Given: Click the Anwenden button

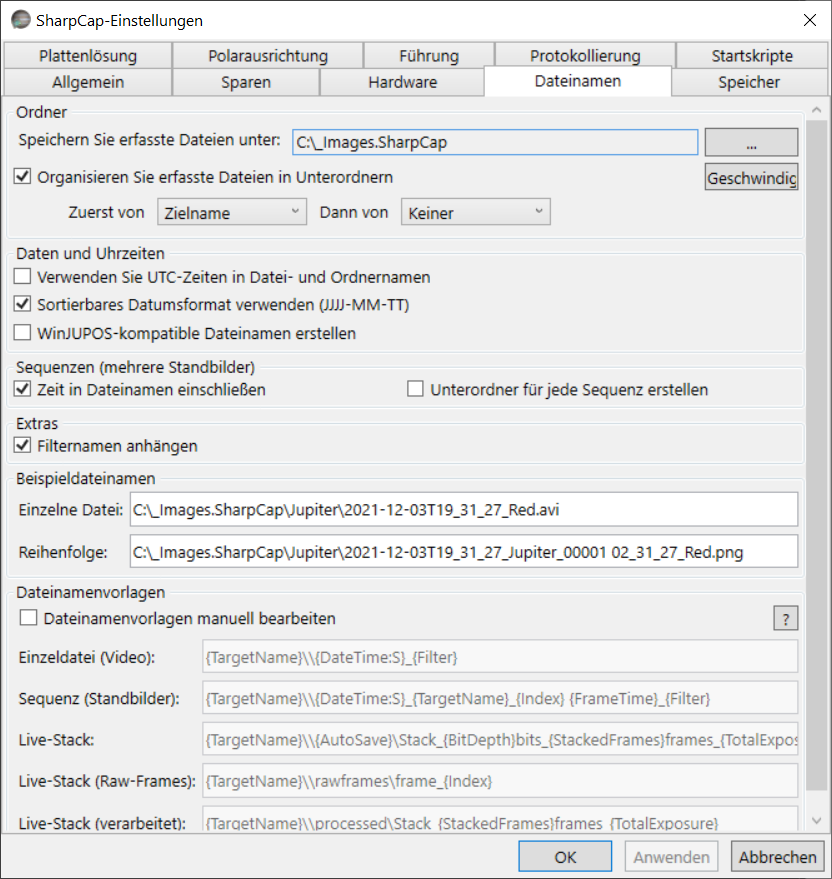Looking at the screenshot, I should coord(672,857).
